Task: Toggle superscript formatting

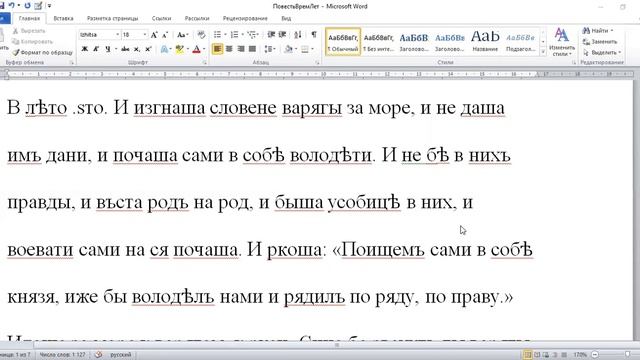Action: tap(148, 49)
